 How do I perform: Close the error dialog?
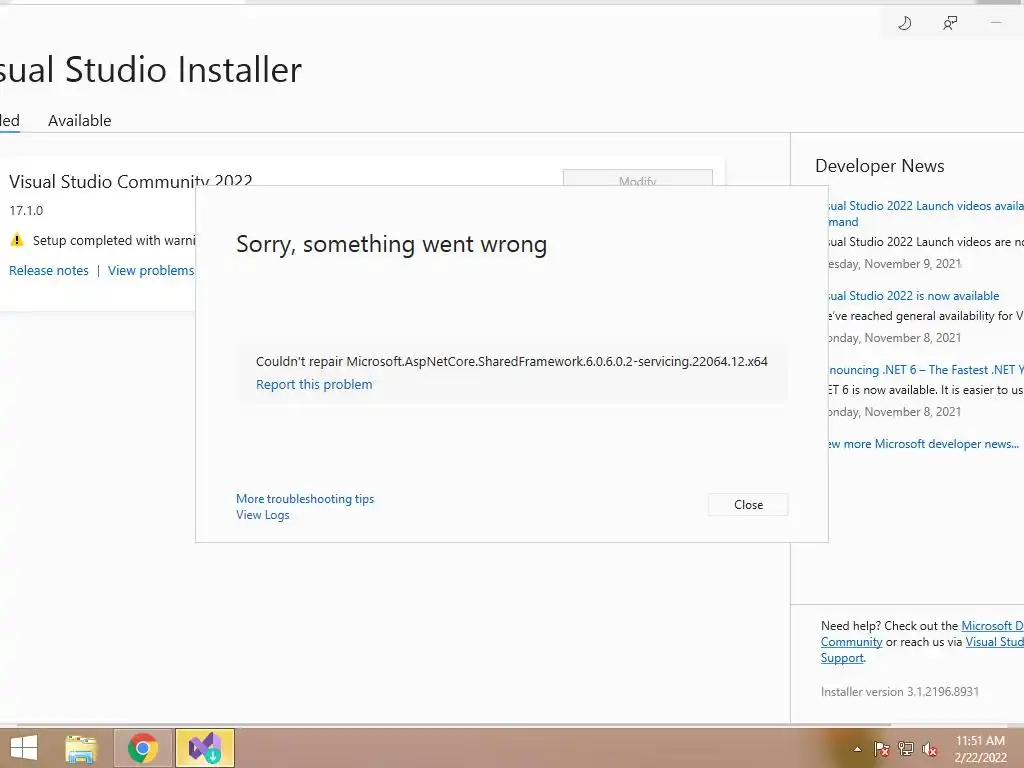pos(748,505)
